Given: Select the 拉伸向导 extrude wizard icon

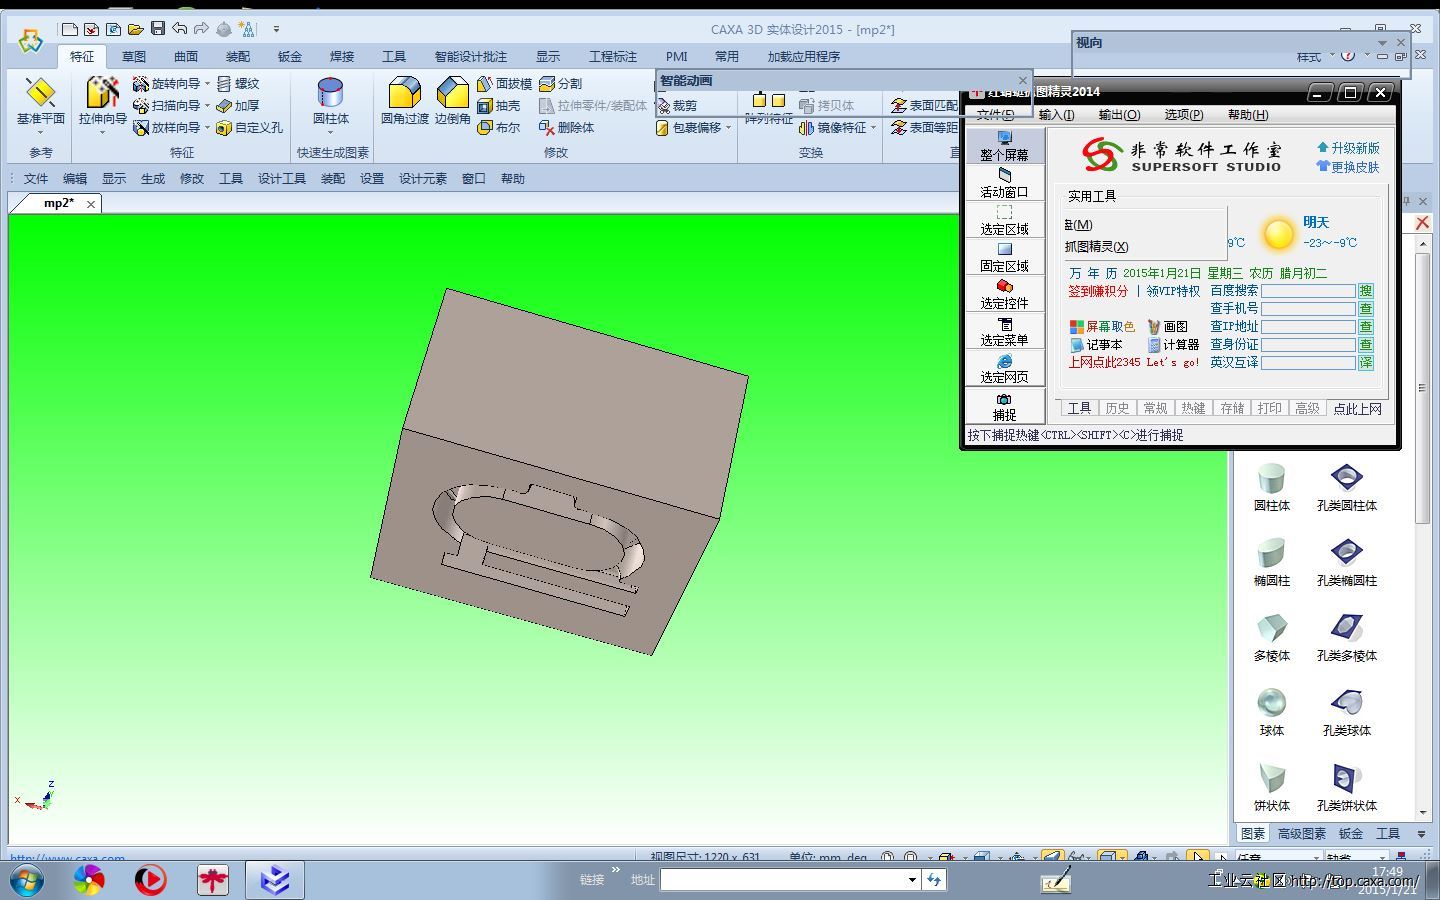Looking at the screenshot, I should click(102, 93).
